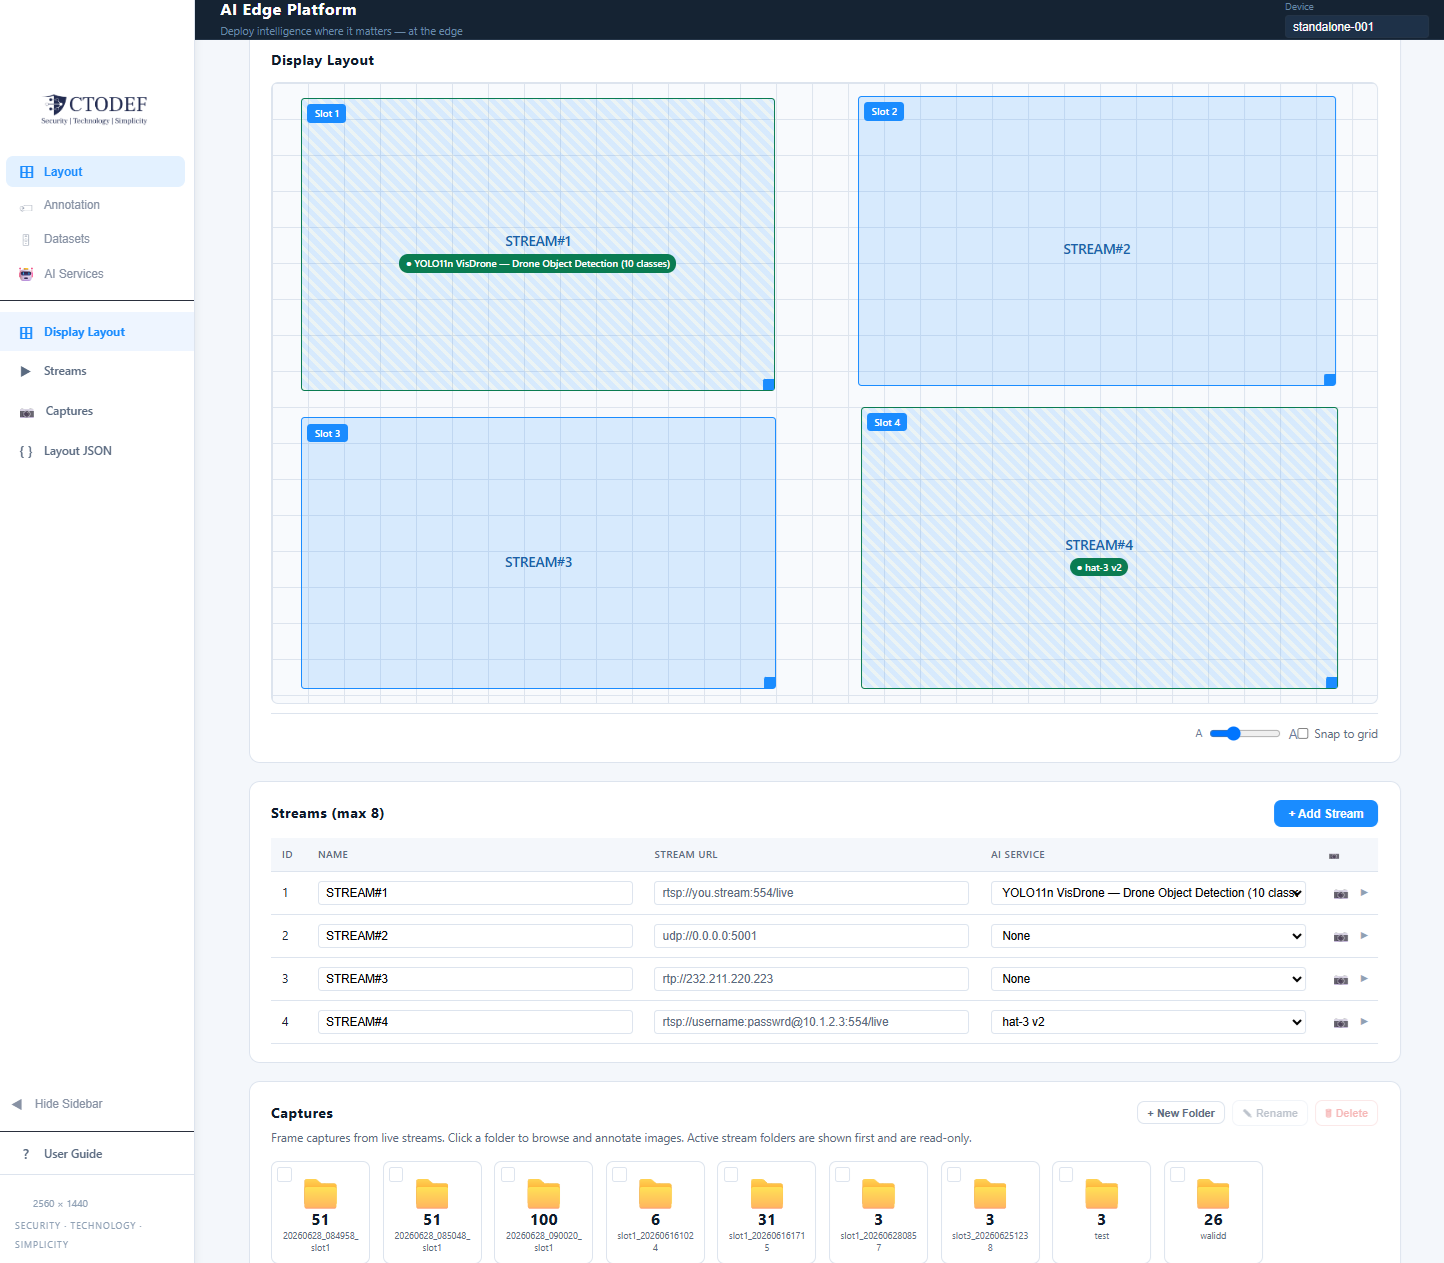Viewport: 1444px width, 1263px height.
Task: Click the YOLO11n VisDrone badge in Slot 1
Action: tap(537, 264)
